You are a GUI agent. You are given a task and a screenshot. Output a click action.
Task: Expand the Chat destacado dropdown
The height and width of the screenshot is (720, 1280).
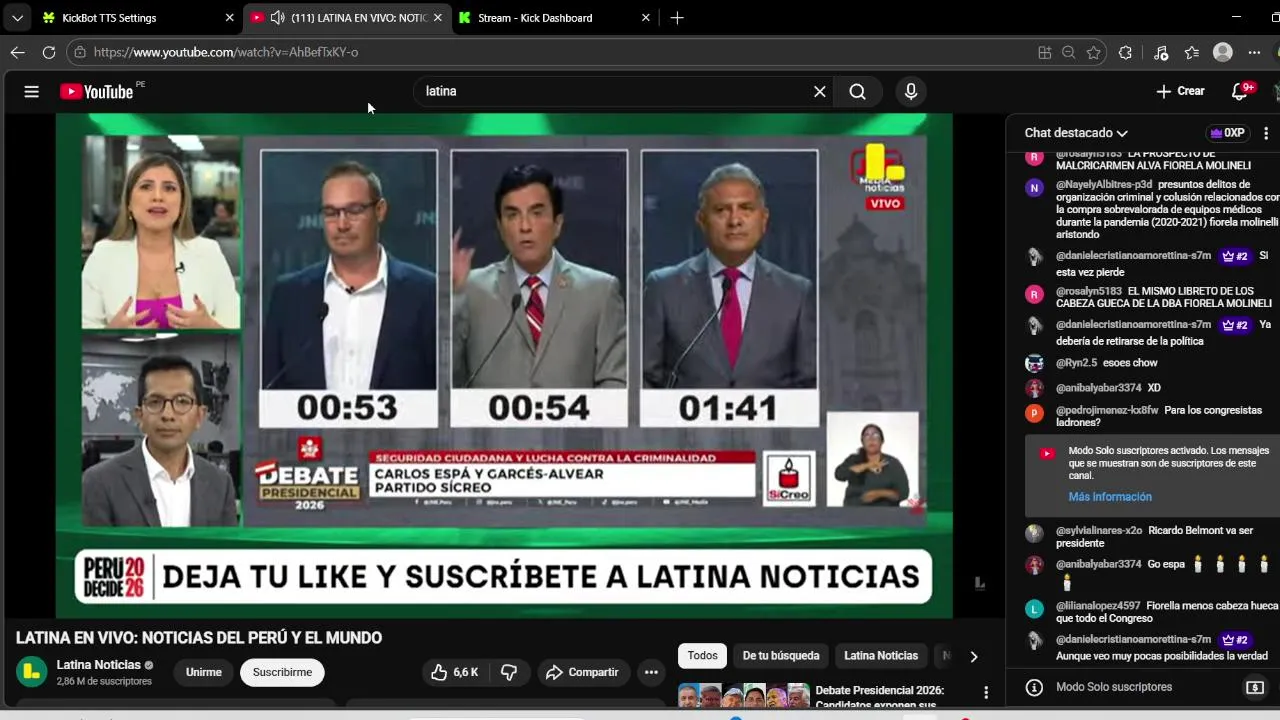click(1076, 133)
